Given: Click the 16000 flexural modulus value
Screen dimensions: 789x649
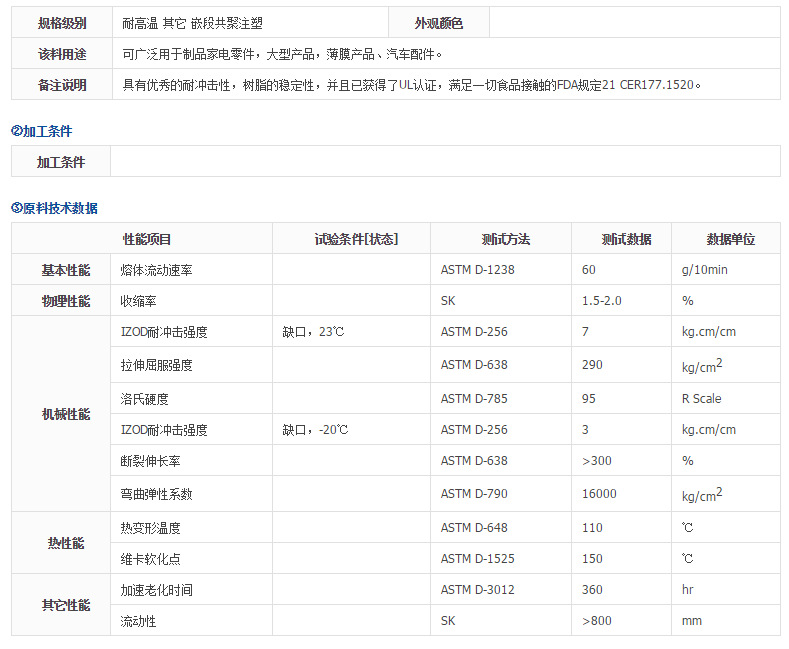Looking at the screenshot, I should (599, 494).
